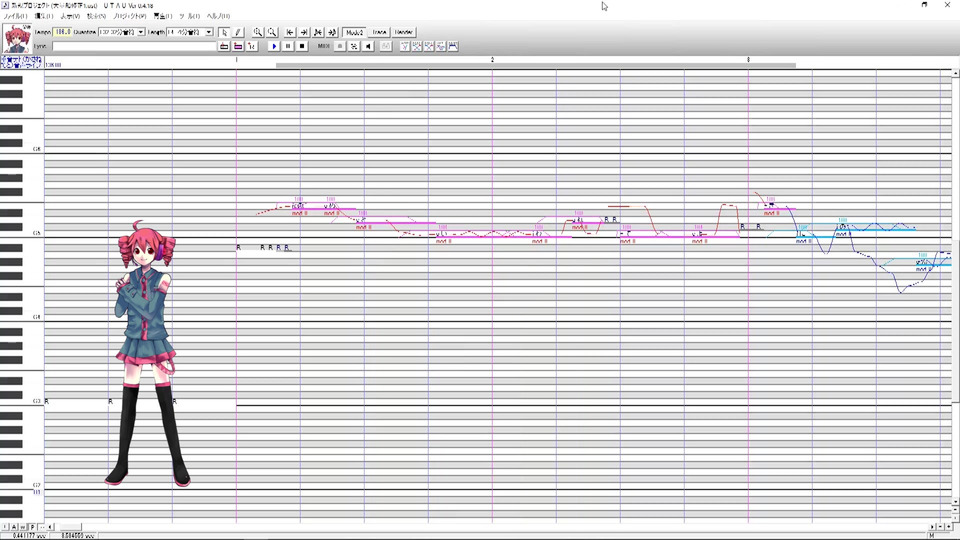Open the fourth menu bar item
Screen dimensions: 960x540
click(x=96, y=16)
